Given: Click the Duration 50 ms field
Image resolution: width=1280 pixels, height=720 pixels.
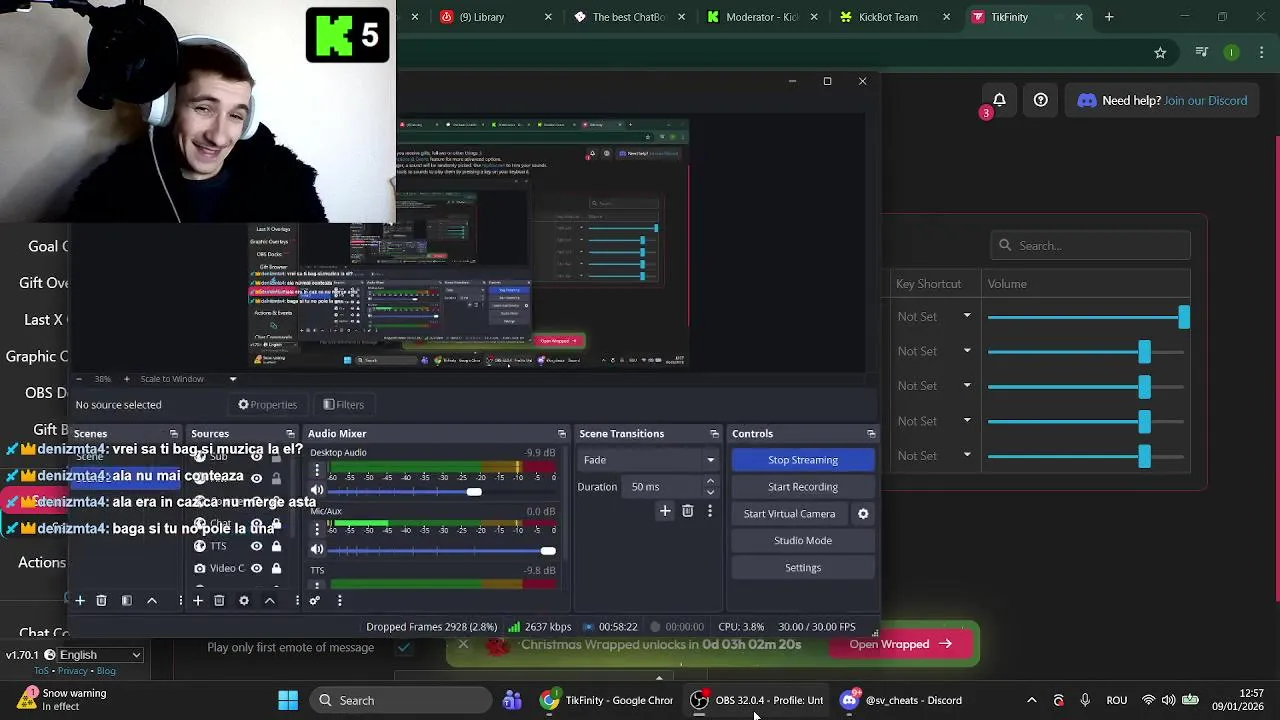Looking at the screenshot, I should coord(664,487).
